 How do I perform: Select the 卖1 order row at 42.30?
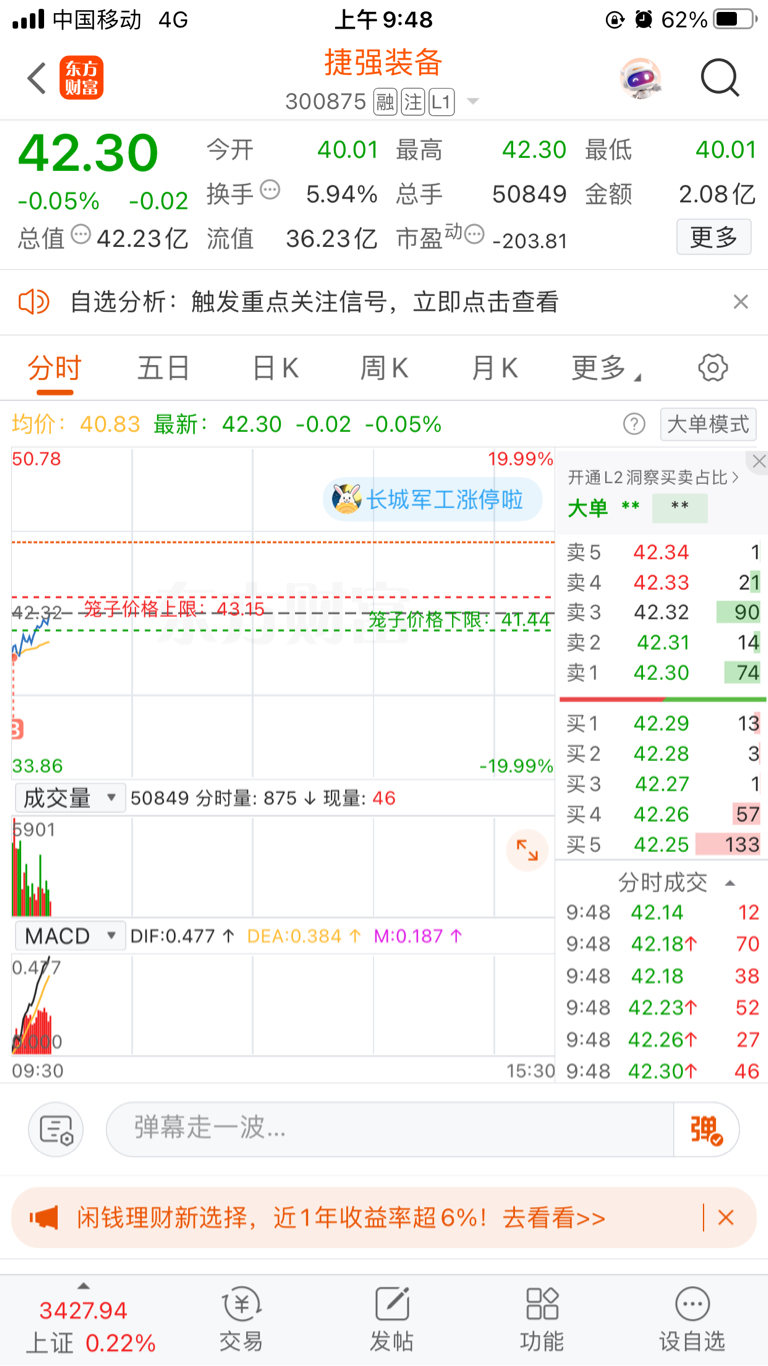(663, 673)
